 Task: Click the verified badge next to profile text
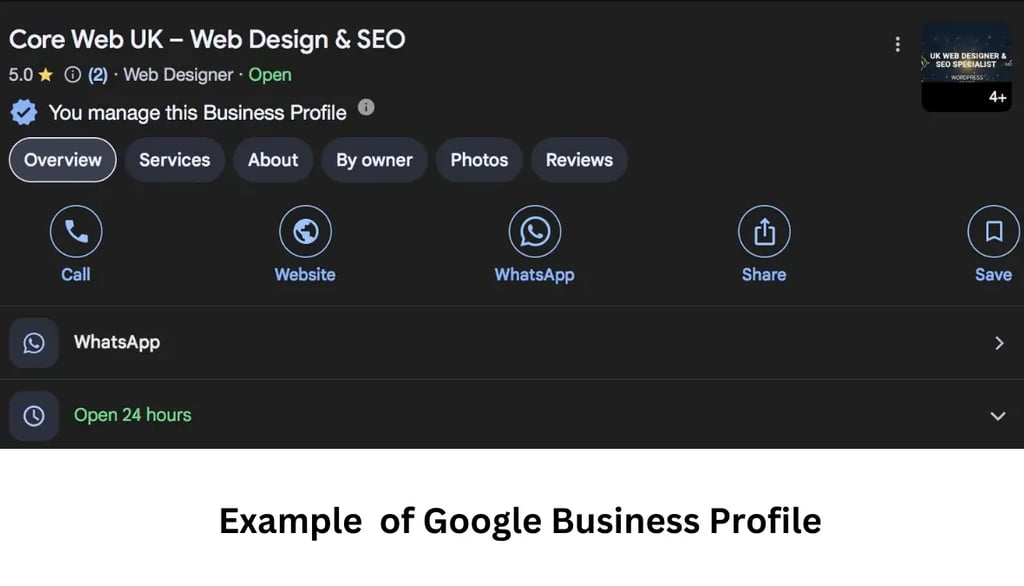point(23,112)
